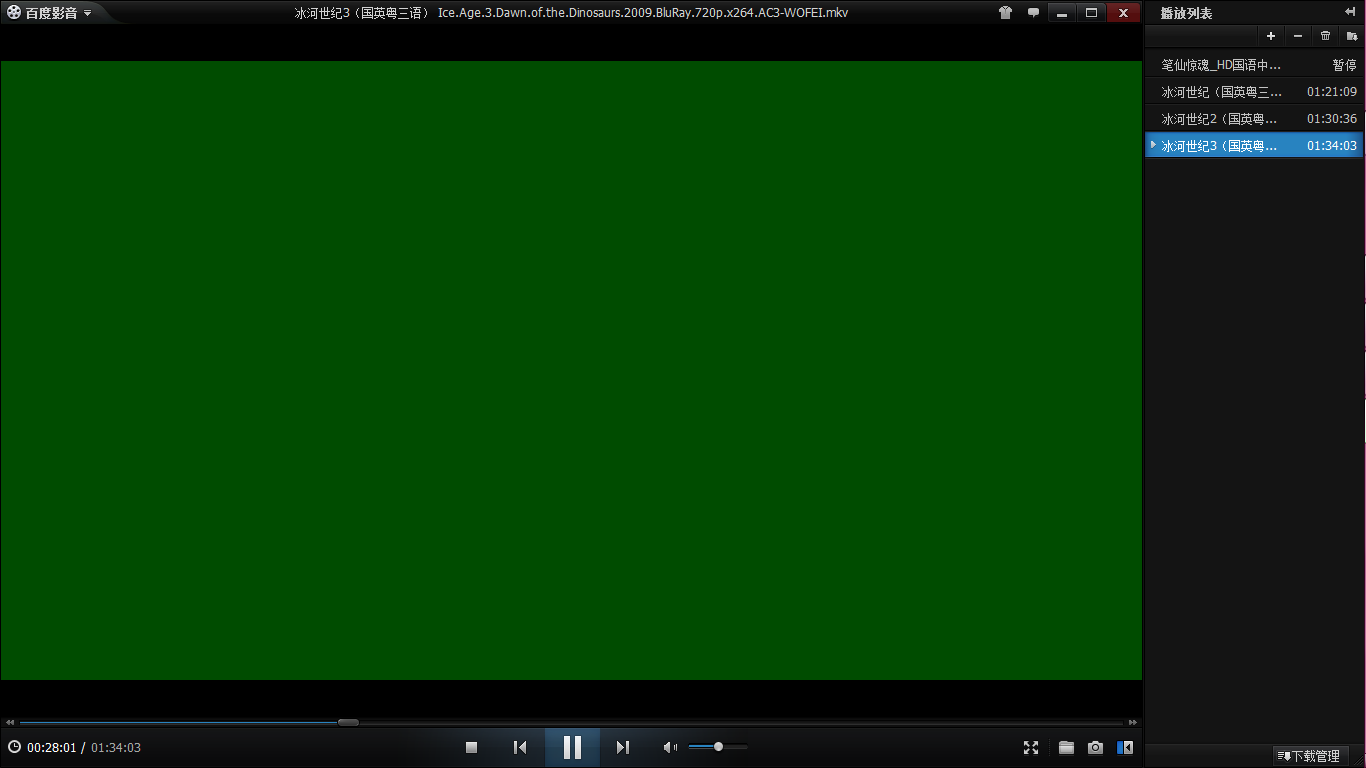Select 笔仙惊魂 playlist entry
This screenshot has width=1366, height=768.
click(1220, 65)
